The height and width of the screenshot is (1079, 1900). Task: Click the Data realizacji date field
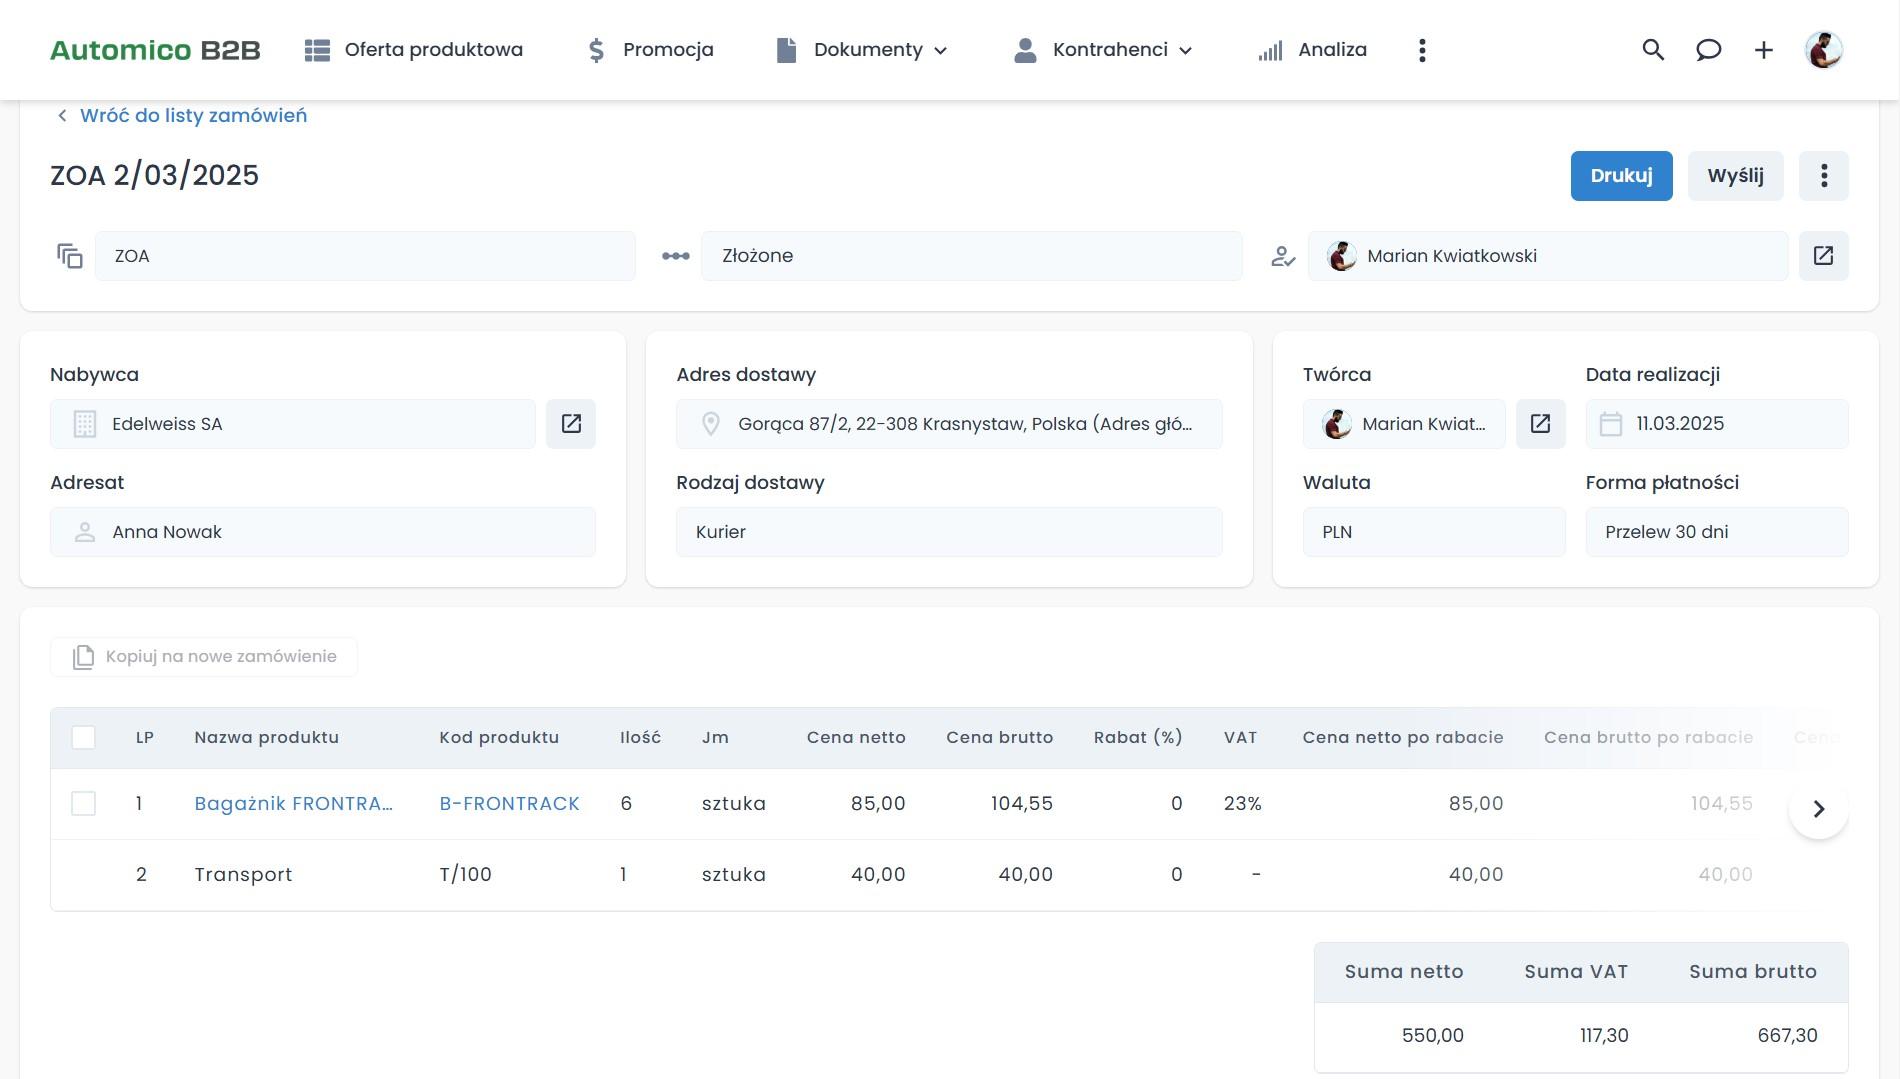pyautogui.click(x=1716, y=424)
